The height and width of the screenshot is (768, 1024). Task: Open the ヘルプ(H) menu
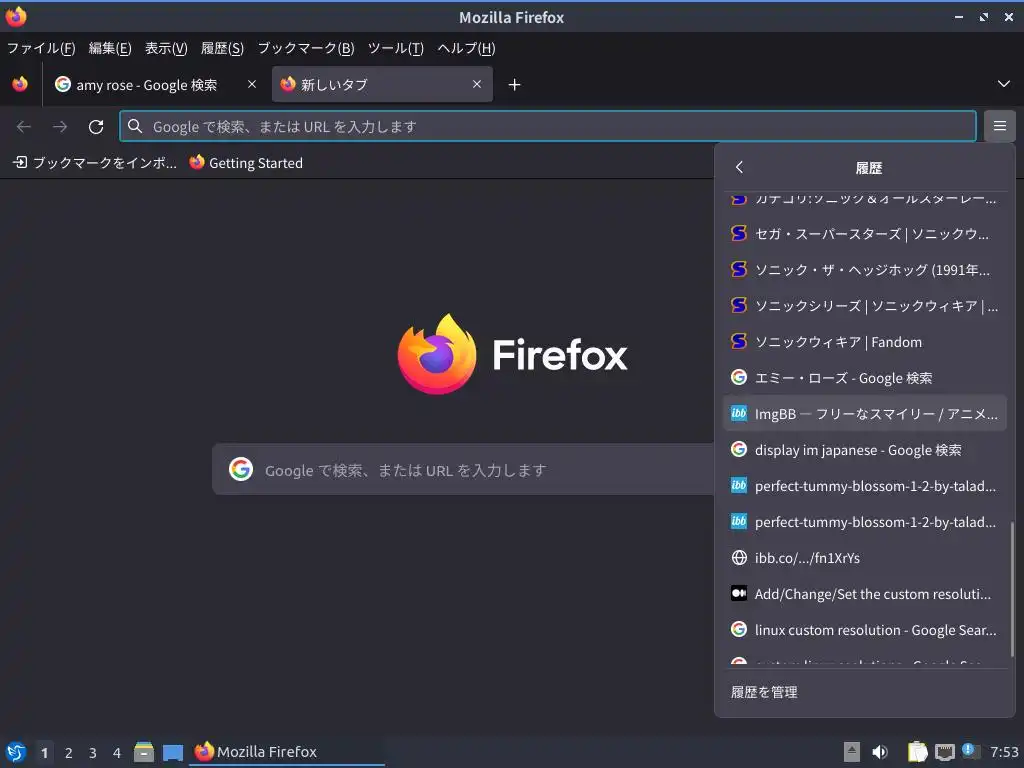coord(466,48)
